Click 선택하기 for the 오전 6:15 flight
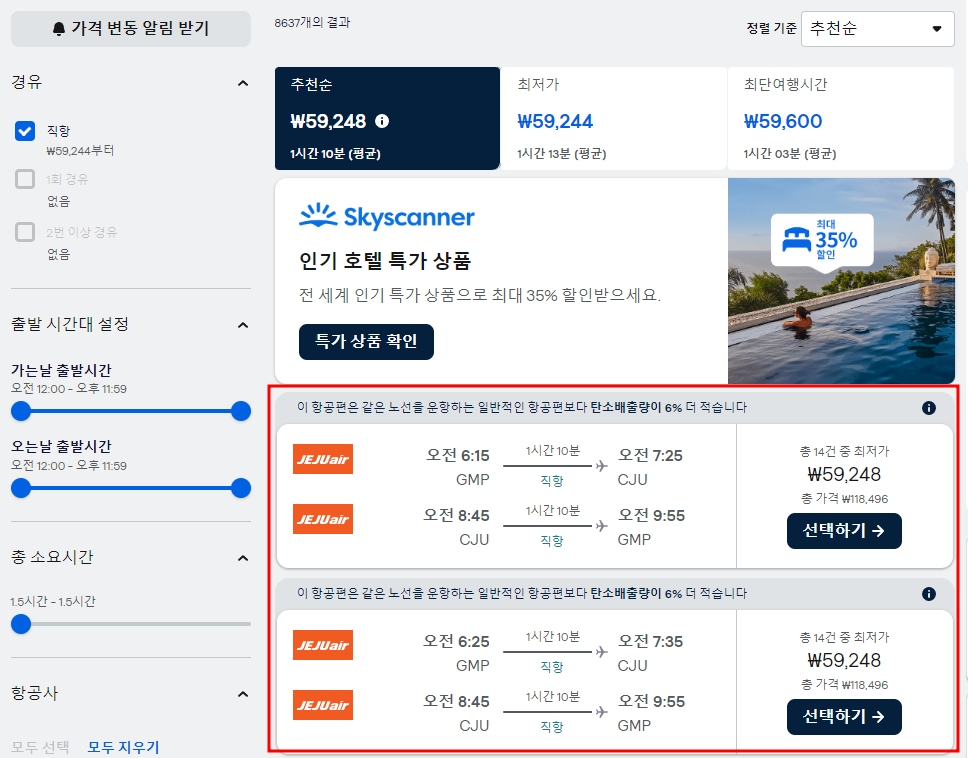This screenshot has width=968, height=758. coord(844,531)
